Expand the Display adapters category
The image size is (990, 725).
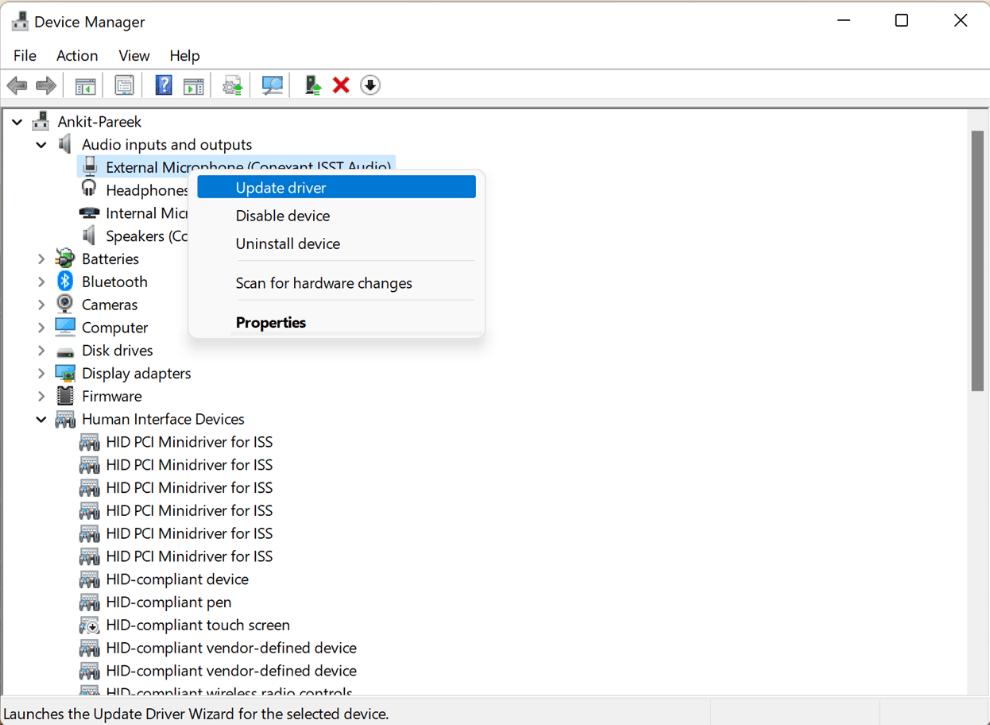coord(41,373)
